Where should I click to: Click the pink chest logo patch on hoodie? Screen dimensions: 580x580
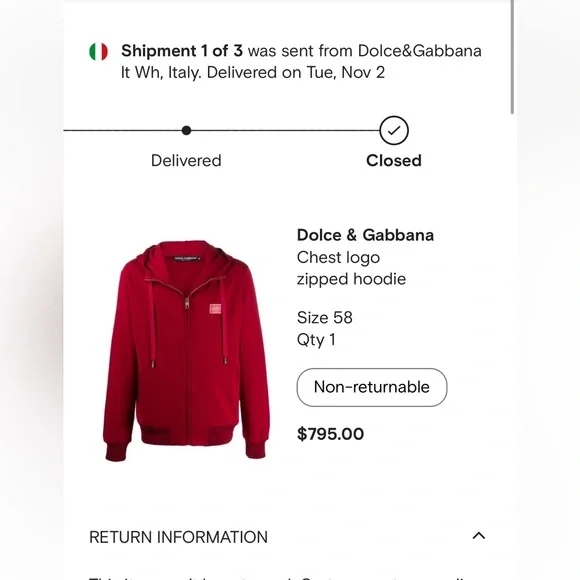[215, 309]
